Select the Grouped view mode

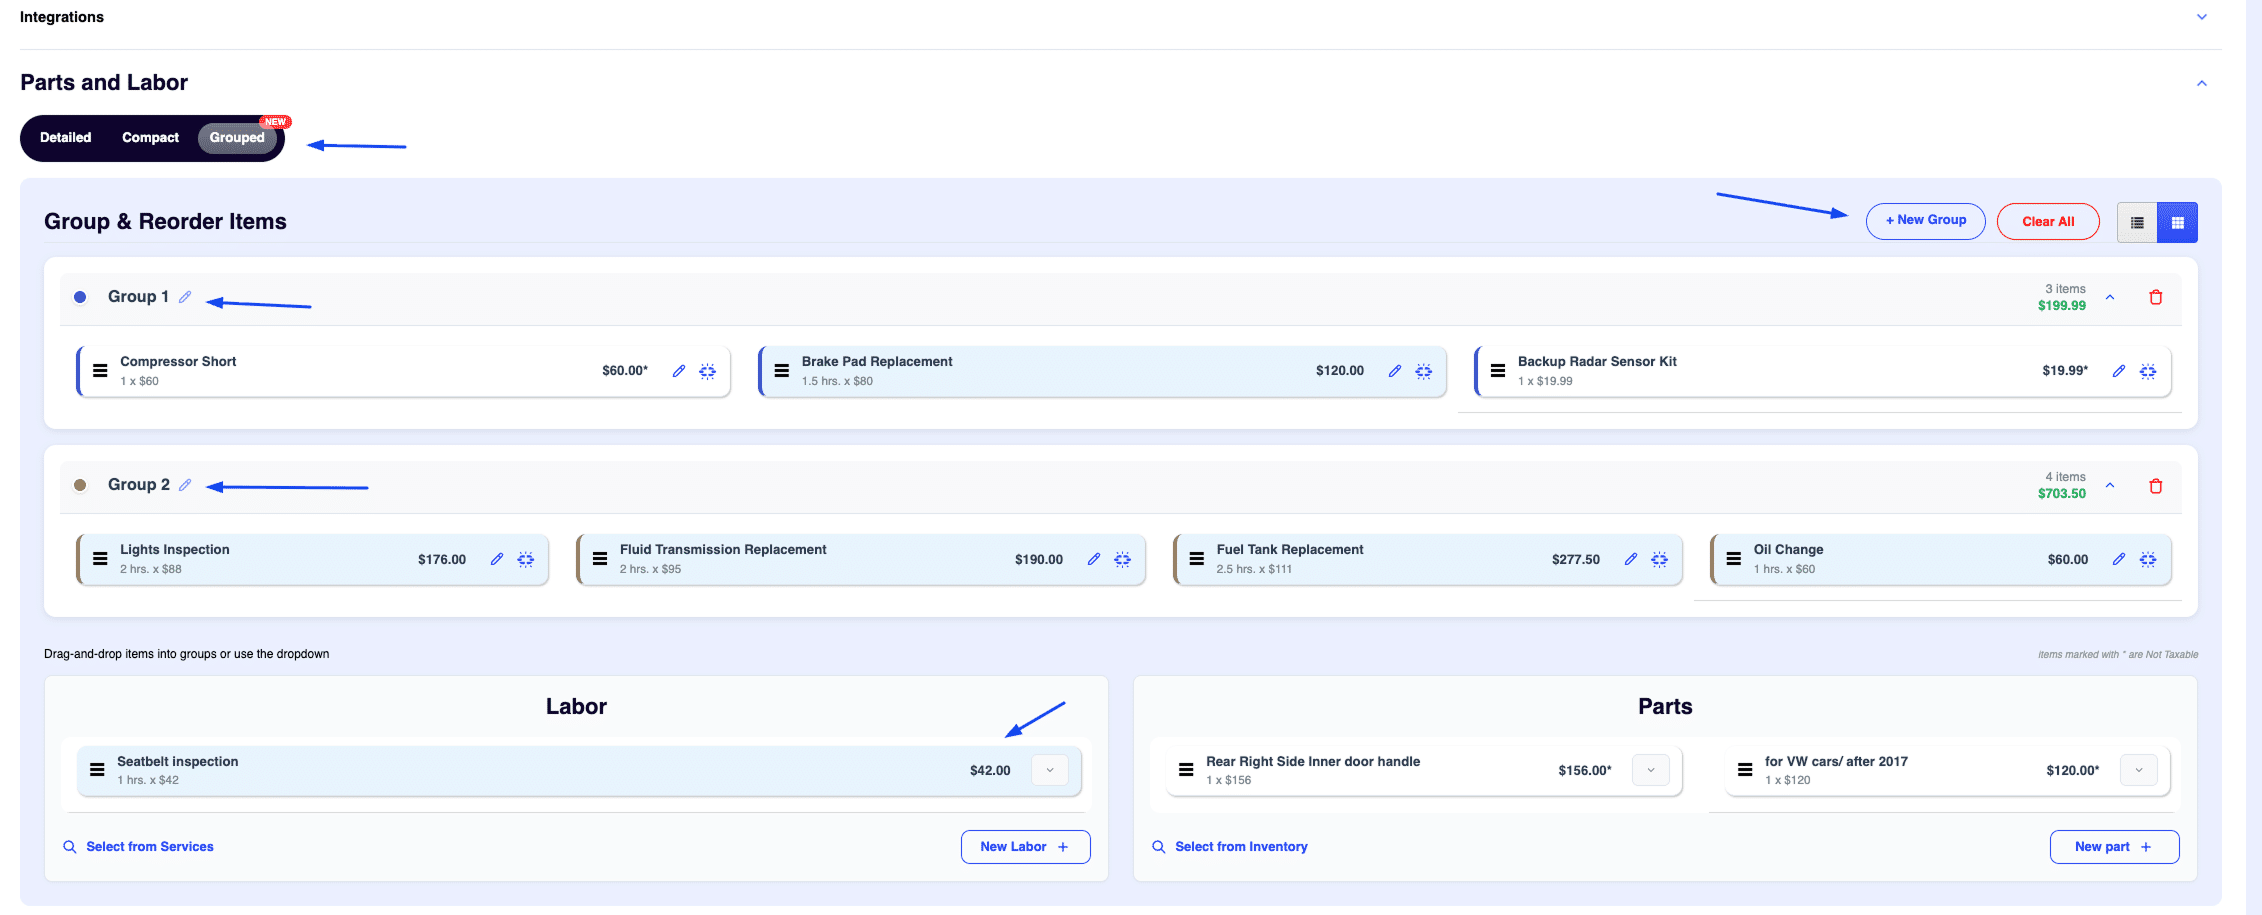pos(236,137)
